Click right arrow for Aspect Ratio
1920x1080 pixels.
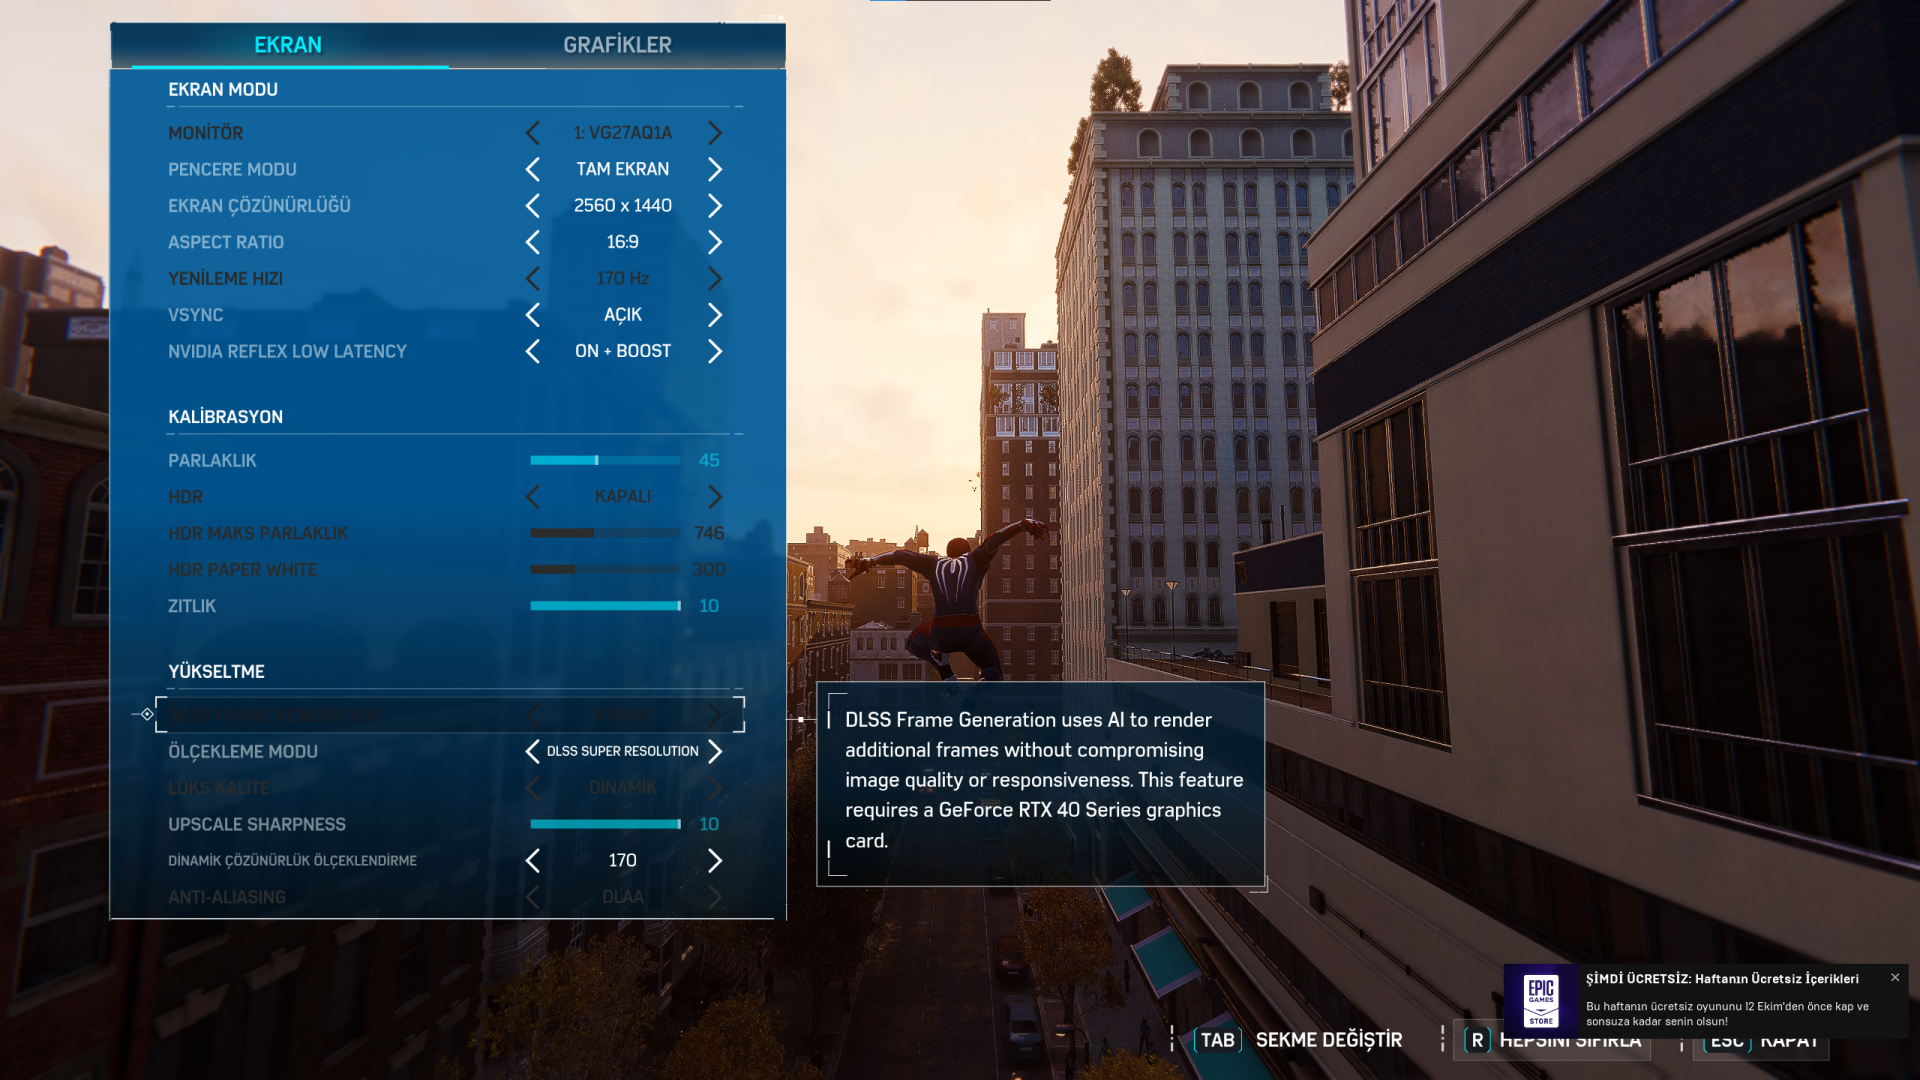click(x=714, y=242)
